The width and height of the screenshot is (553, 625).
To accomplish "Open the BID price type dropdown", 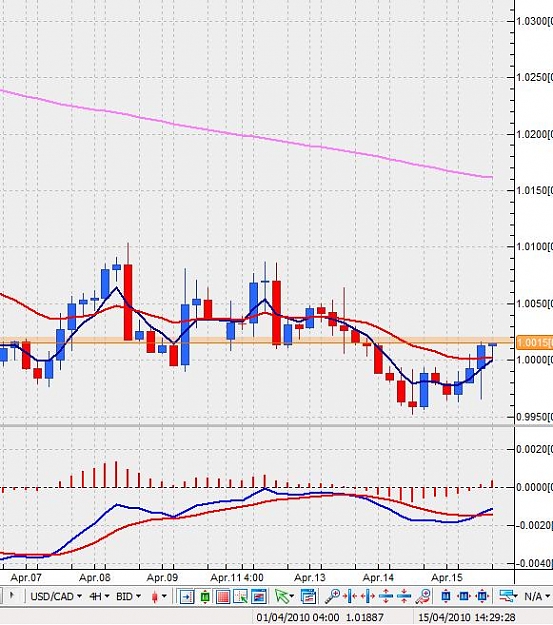I will click(x=128, y=597).
